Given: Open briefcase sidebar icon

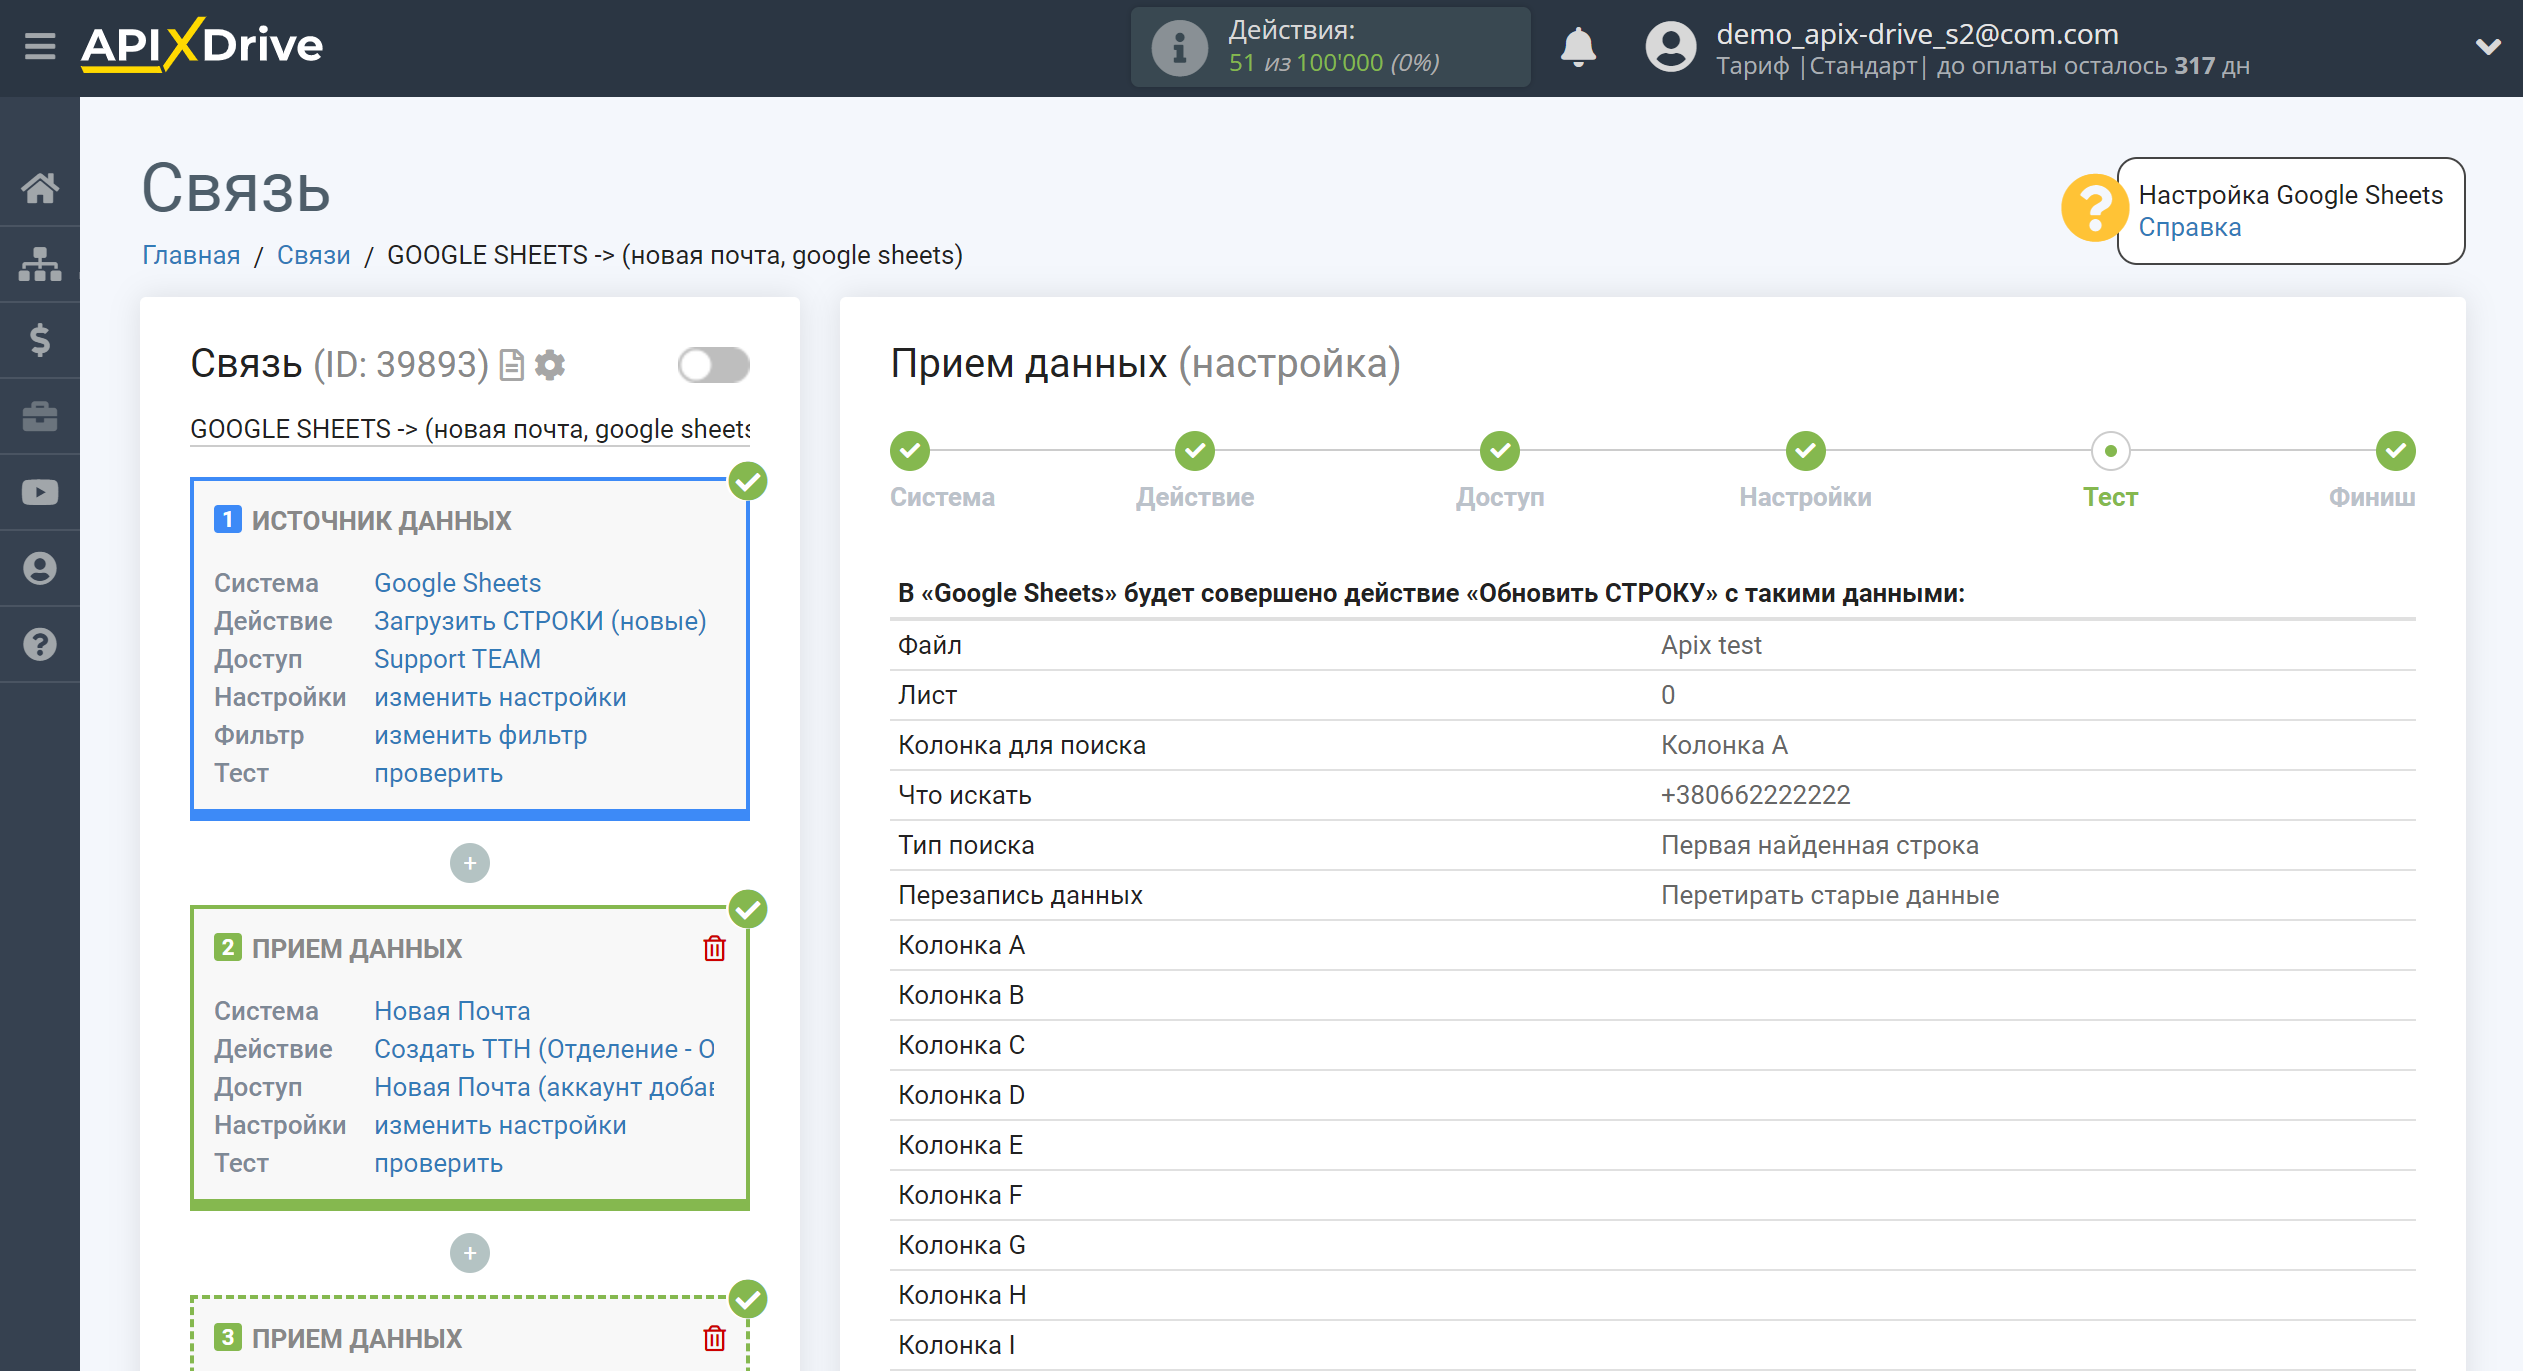Looking at the screenshot, I should pyautogui.click(x=40, y=416).
